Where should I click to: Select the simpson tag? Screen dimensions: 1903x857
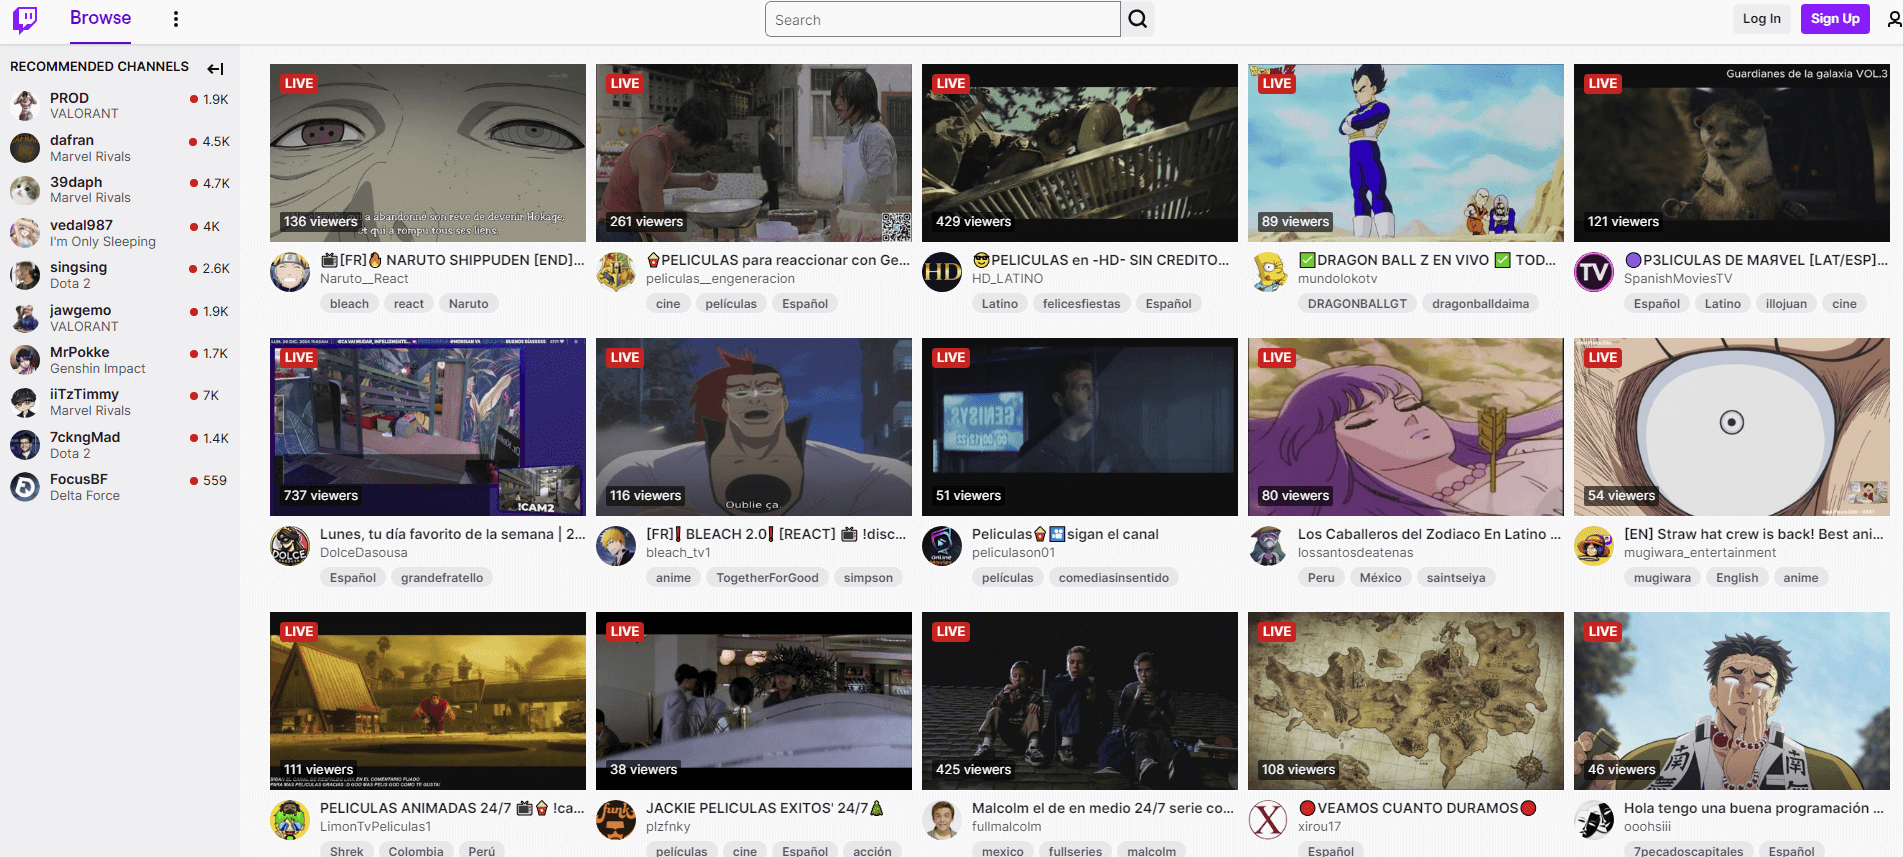click(x=868, y=578)
